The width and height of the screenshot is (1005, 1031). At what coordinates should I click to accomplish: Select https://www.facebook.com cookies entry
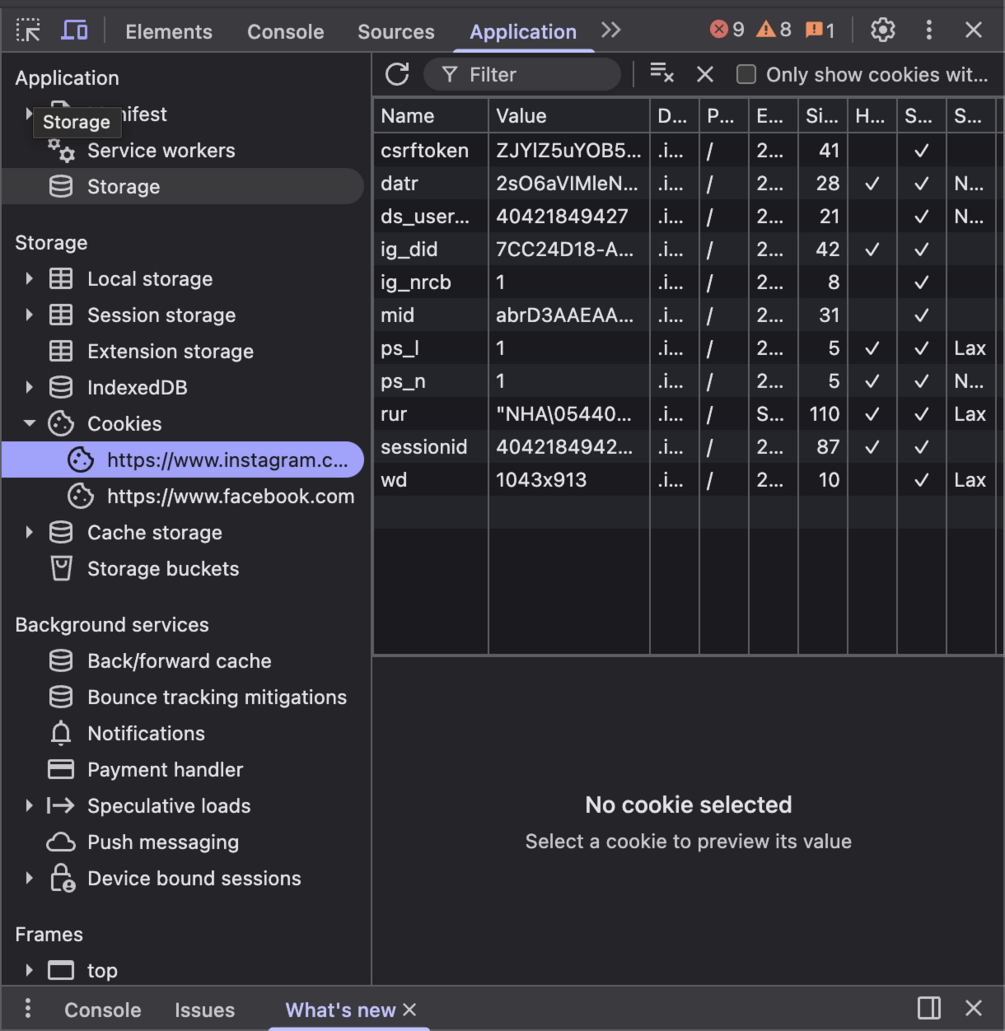(x=183, y=496)
